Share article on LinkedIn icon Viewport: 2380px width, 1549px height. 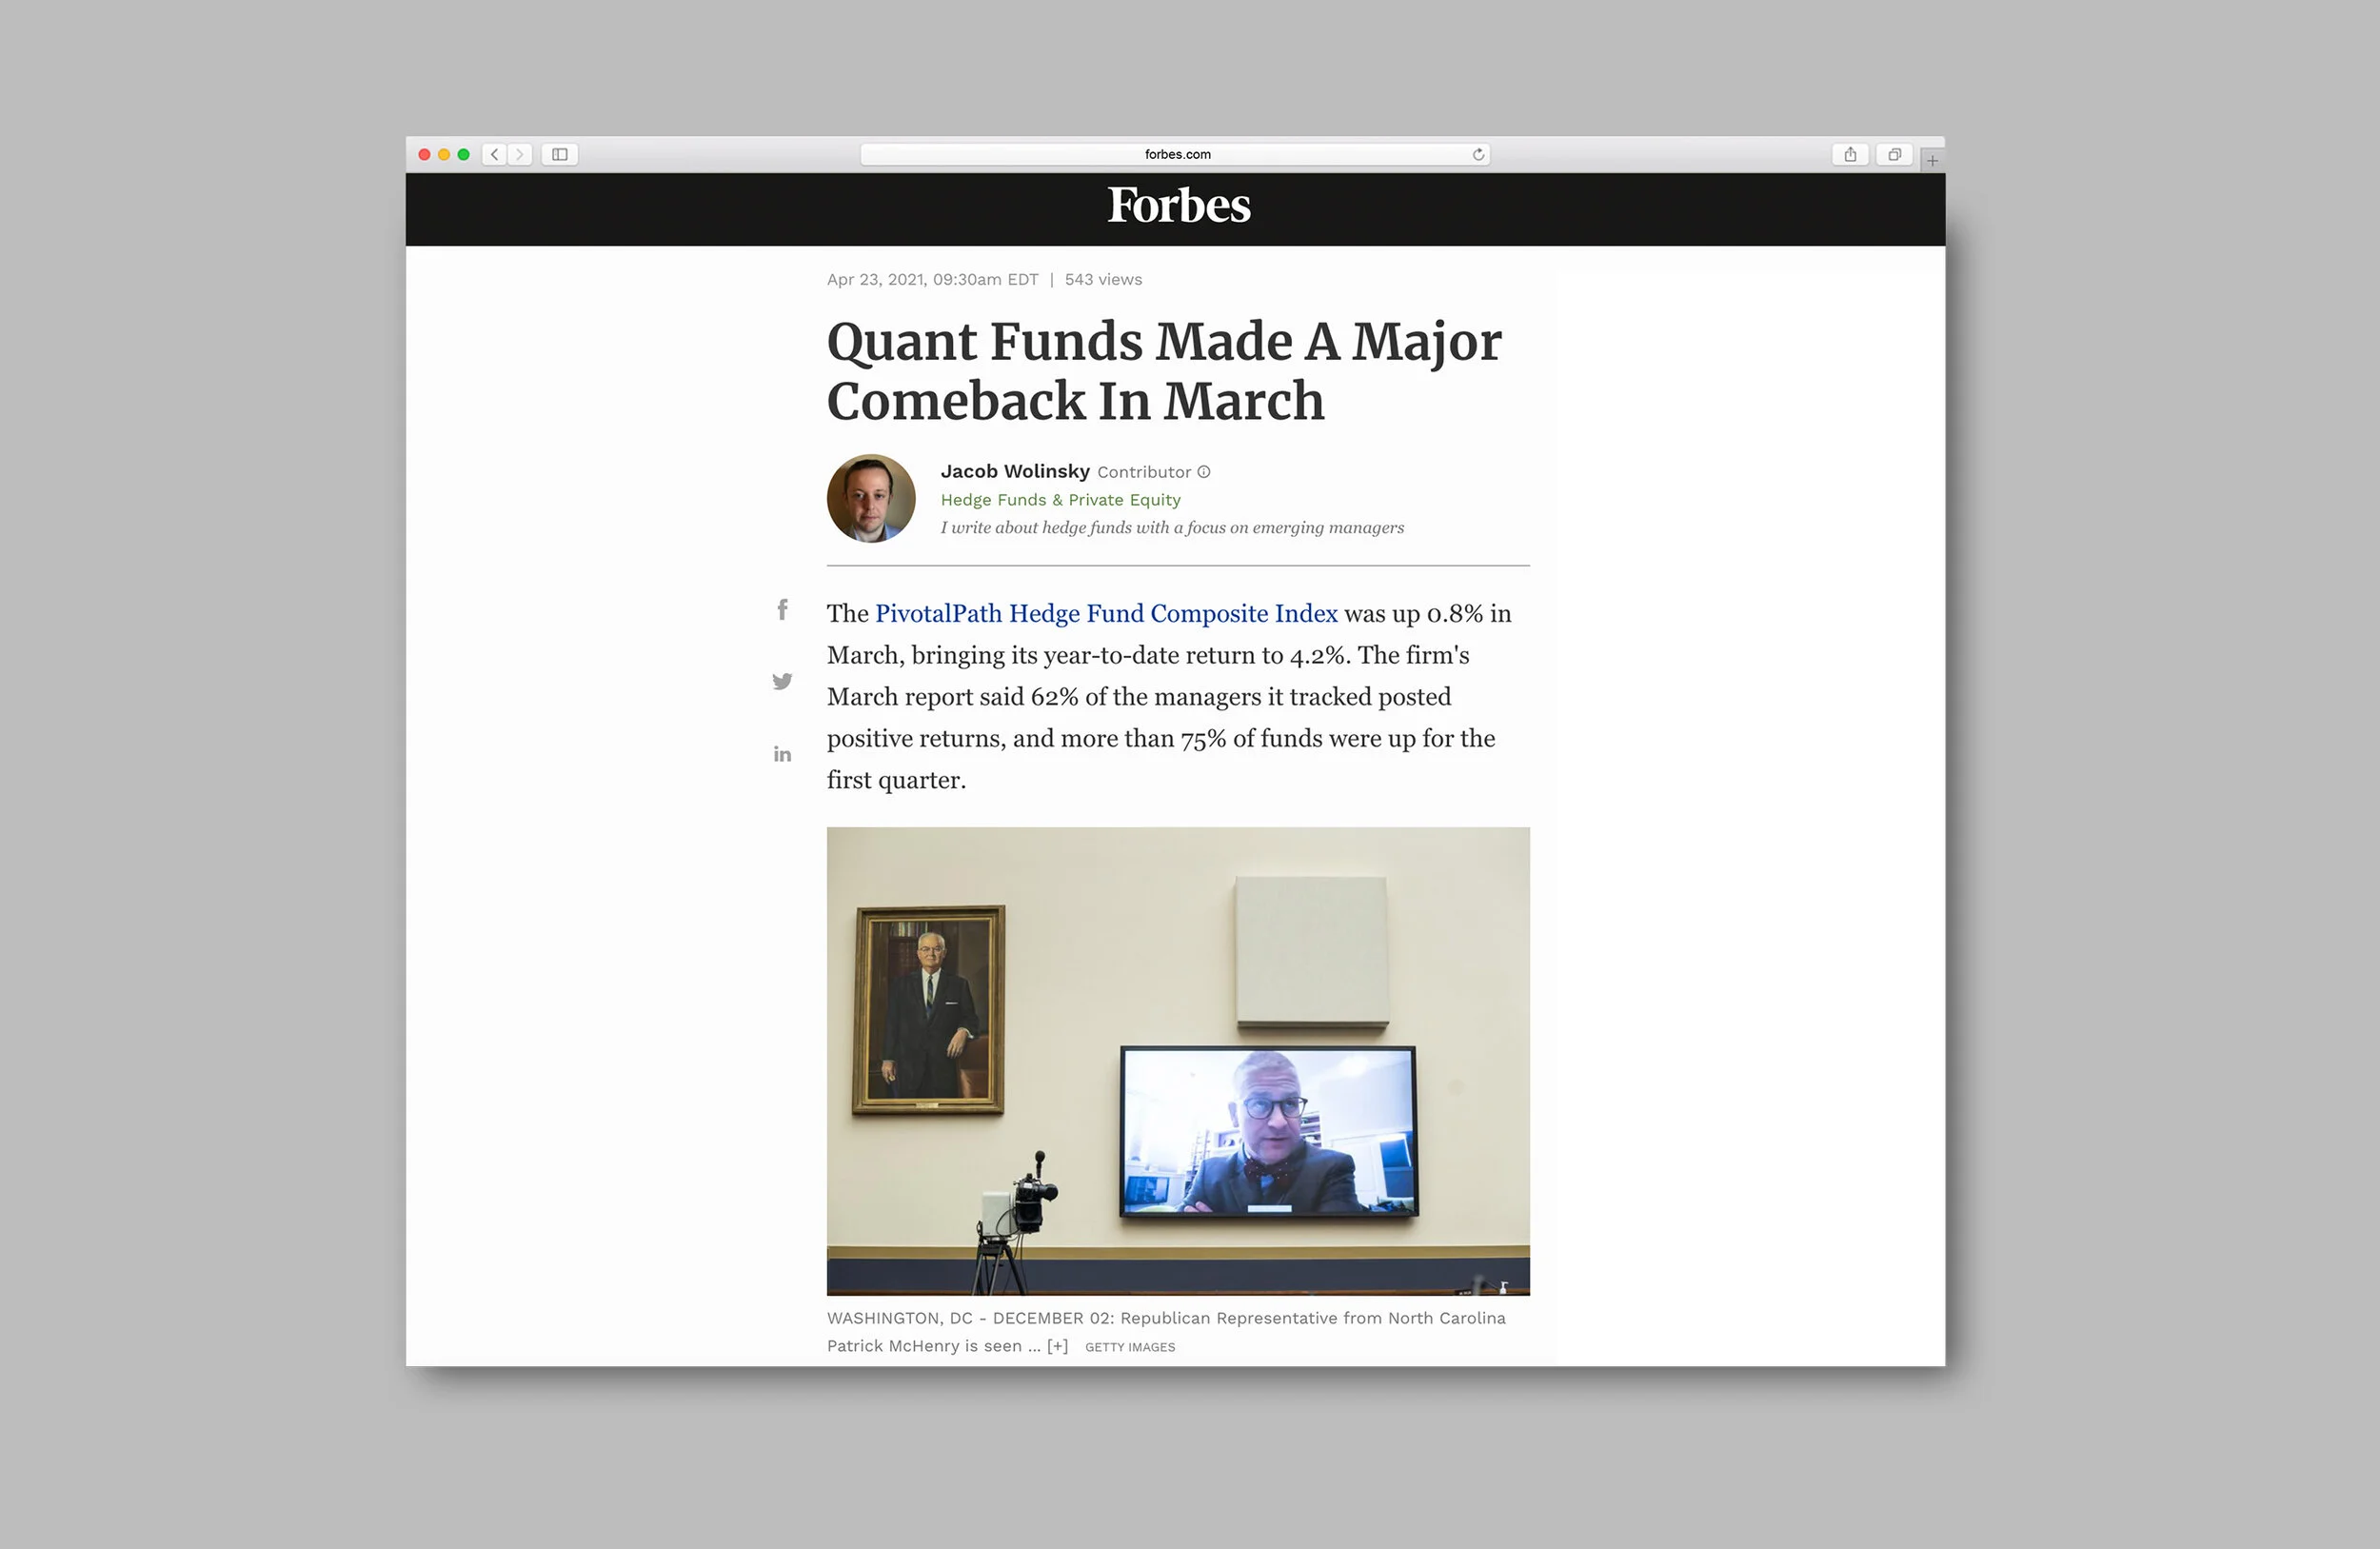tap(782, 754)
